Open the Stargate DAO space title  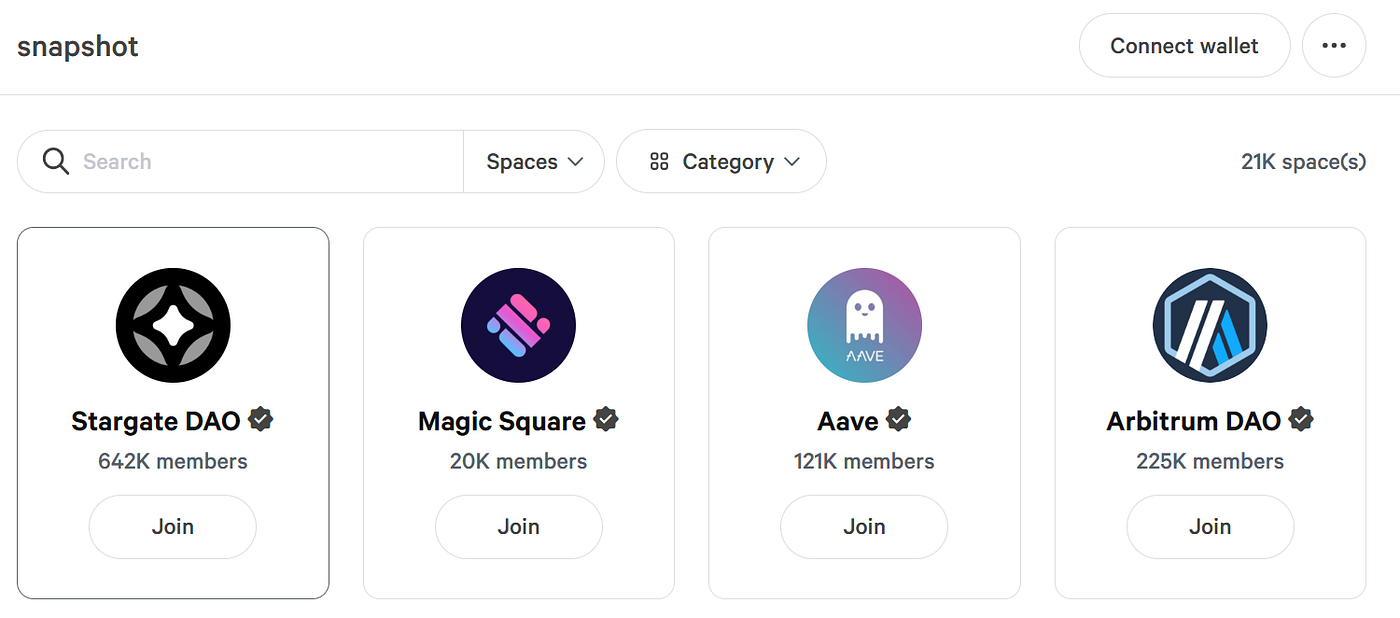pyautogui.click(x=156, y=421)
